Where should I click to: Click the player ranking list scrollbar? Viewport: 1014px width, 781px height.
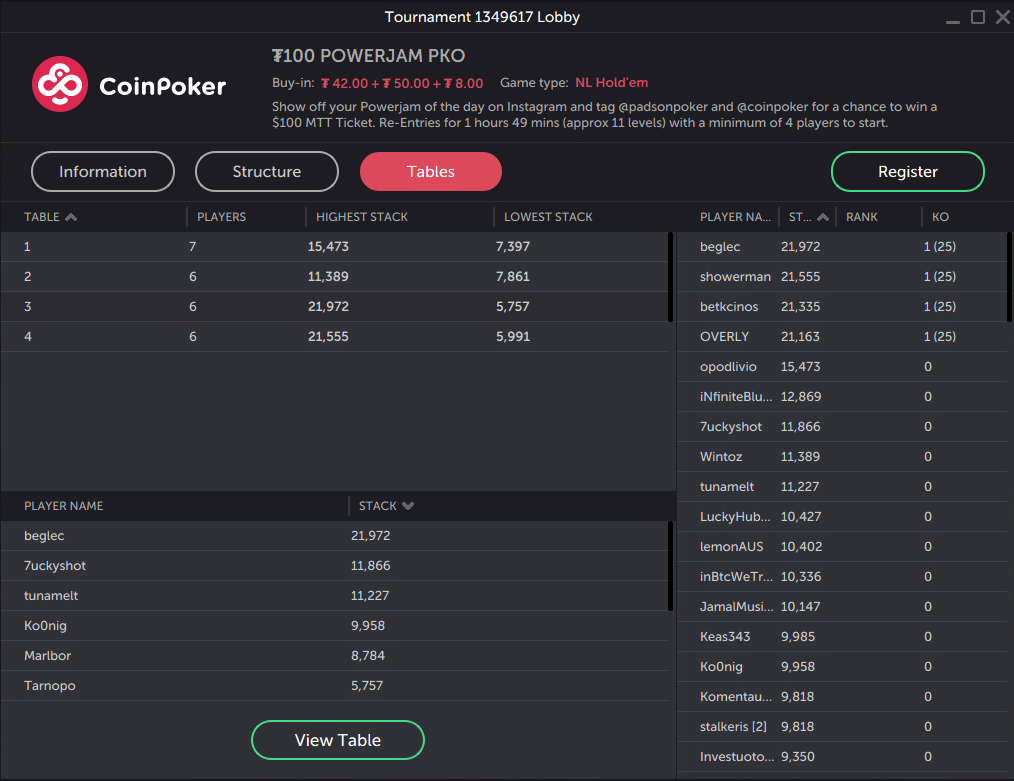pyautogui.click(x=1009, y=277)
